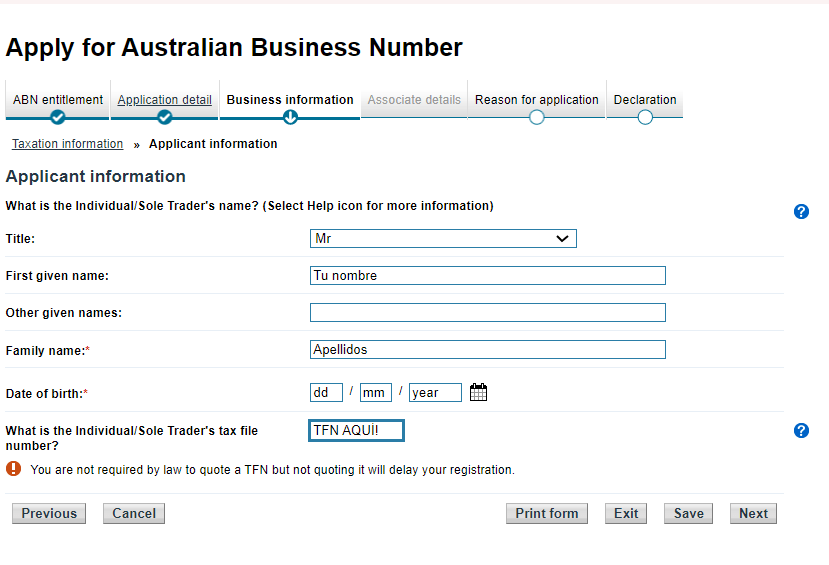Click Help icon beside tax file number

click(801, 431)
